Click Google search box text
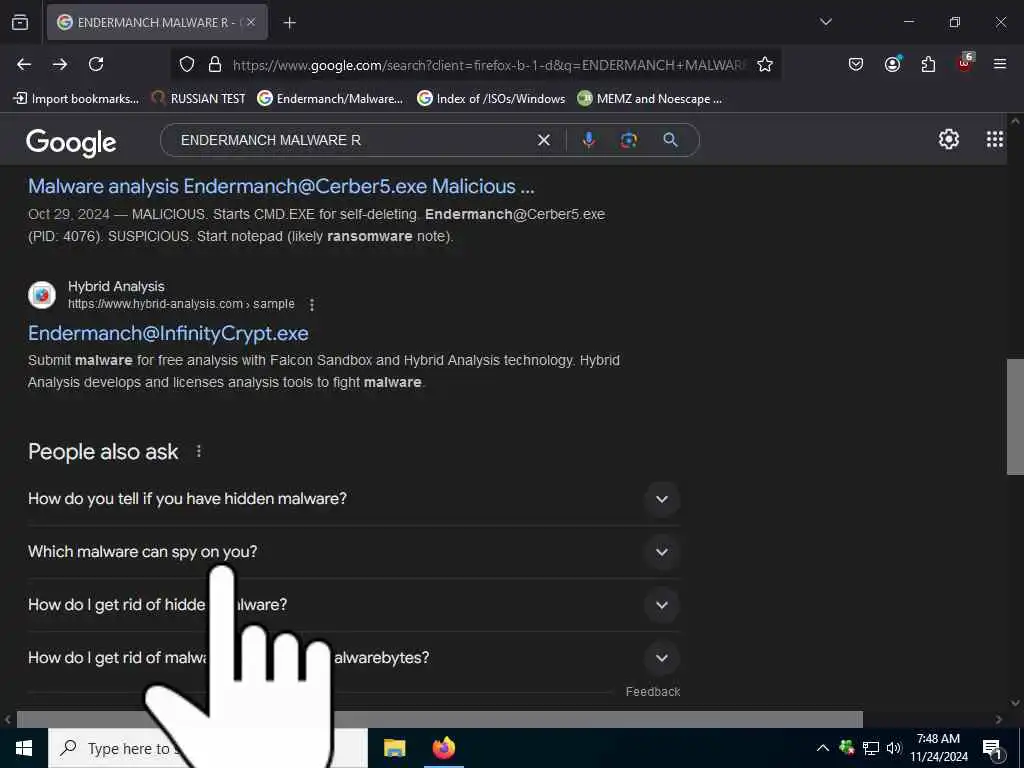 (x=271, y=140)
